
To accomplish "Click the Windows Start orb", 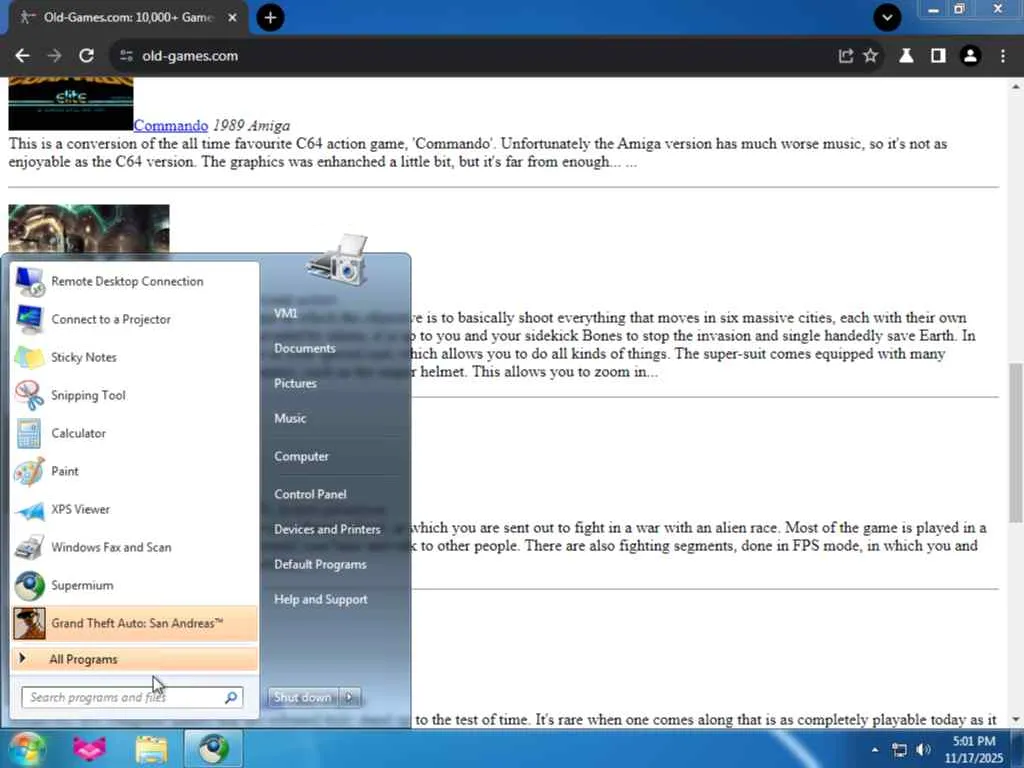I will tap(27, 749).
